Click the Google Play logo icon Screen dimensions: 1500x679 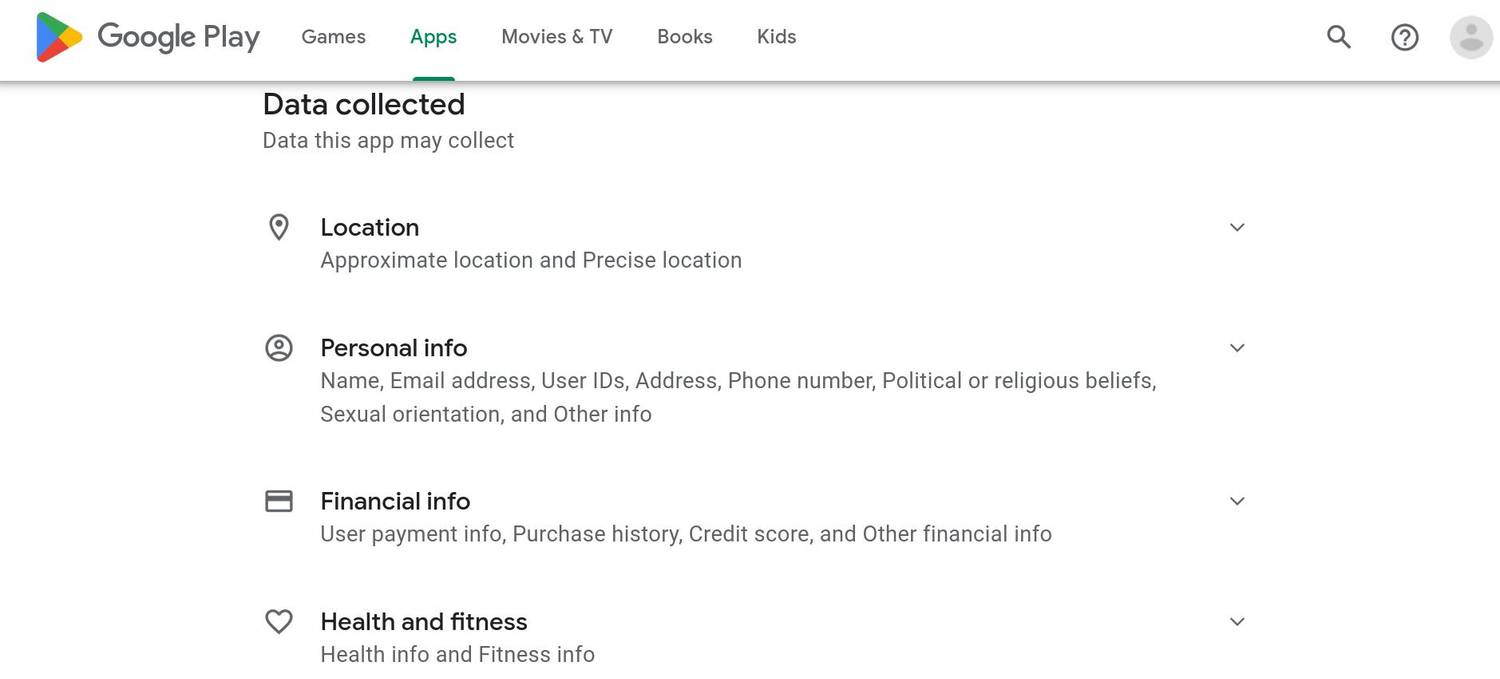tap(59, 38)
